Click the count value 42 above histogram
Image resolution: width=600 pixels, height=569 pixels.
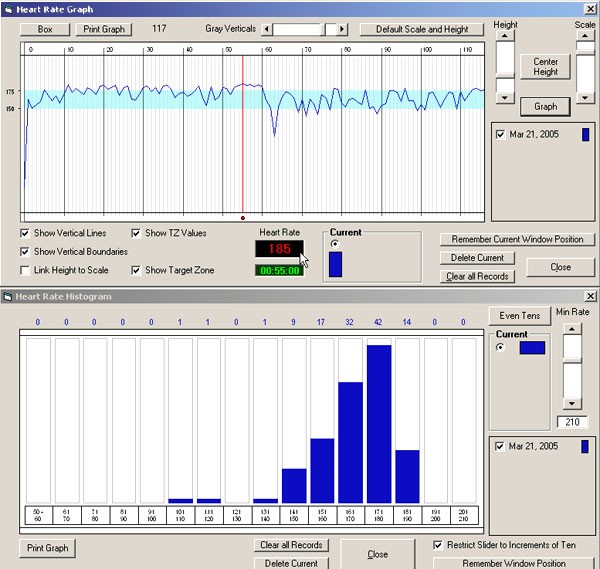[378, 322]
